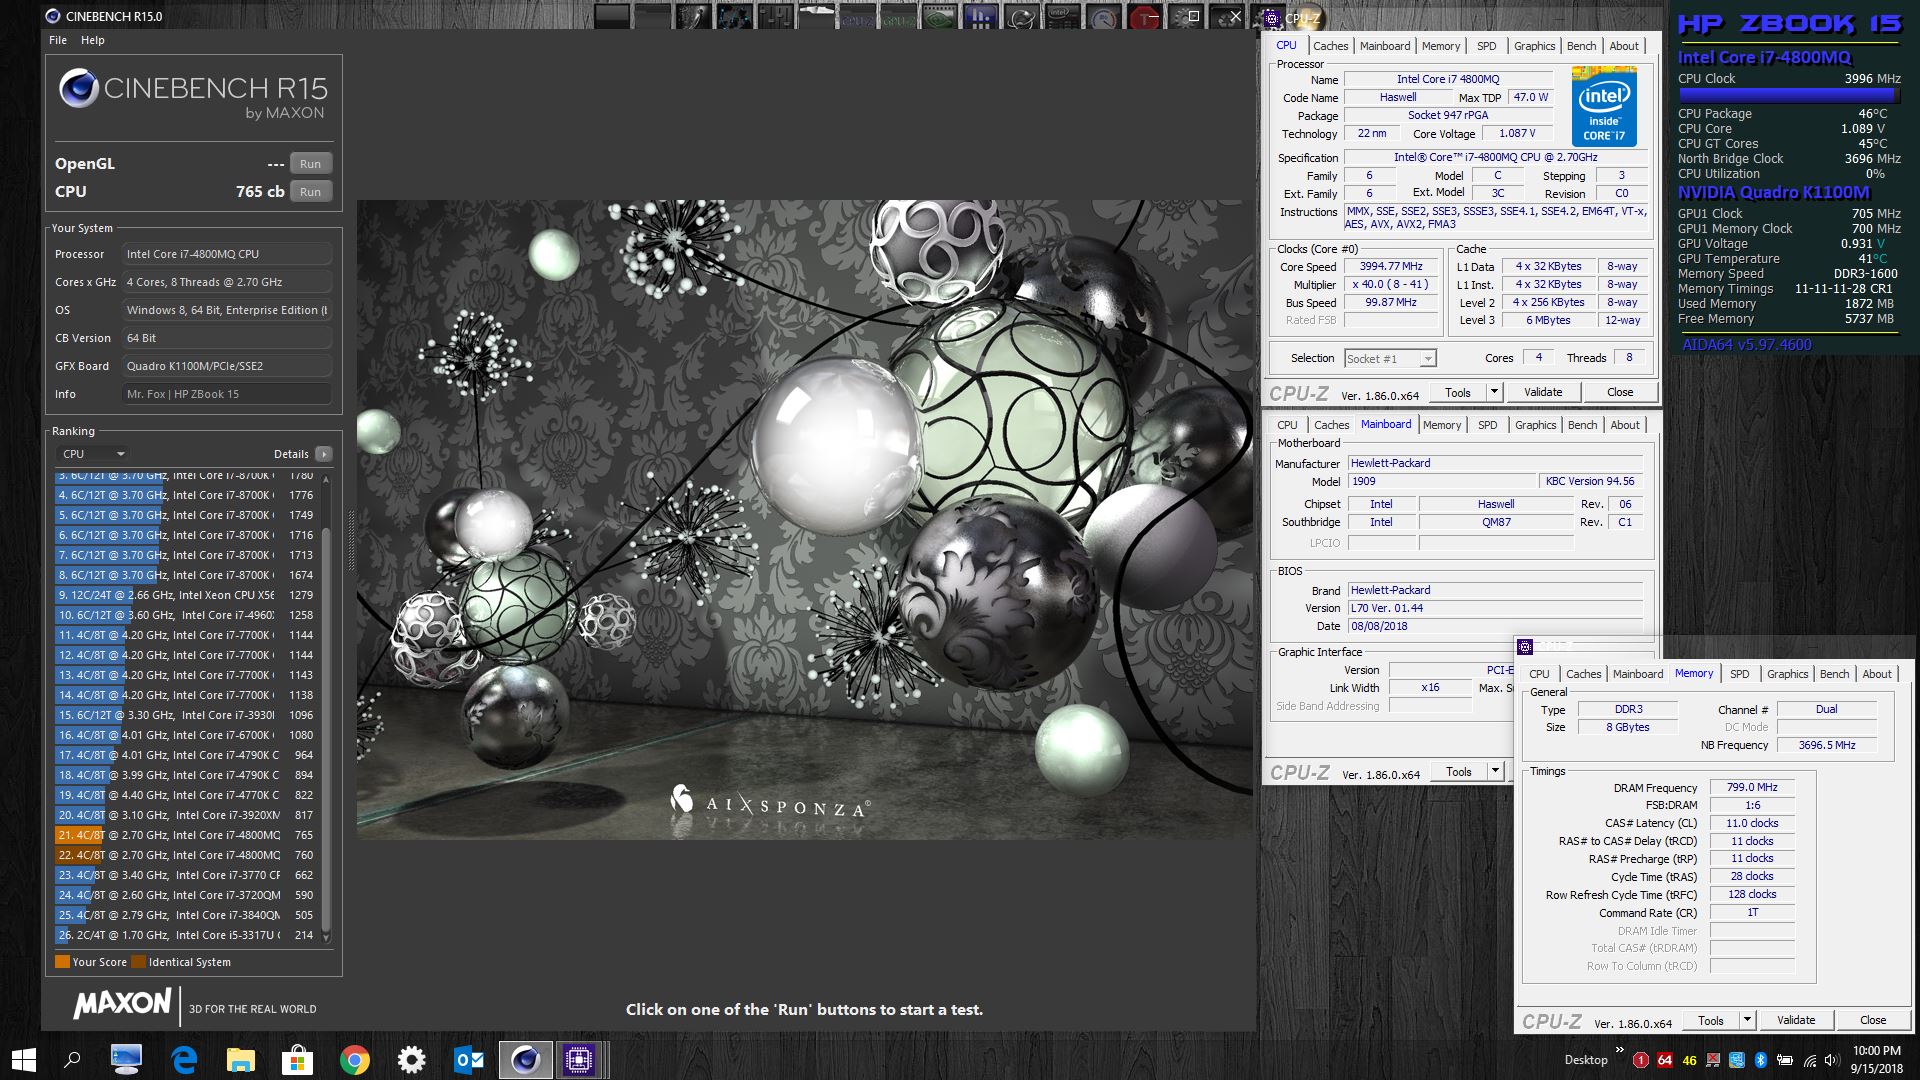This screenshot has width=1920, height=1080.
Task: Open the File menu in Cinebench
Action: [58, 40]
